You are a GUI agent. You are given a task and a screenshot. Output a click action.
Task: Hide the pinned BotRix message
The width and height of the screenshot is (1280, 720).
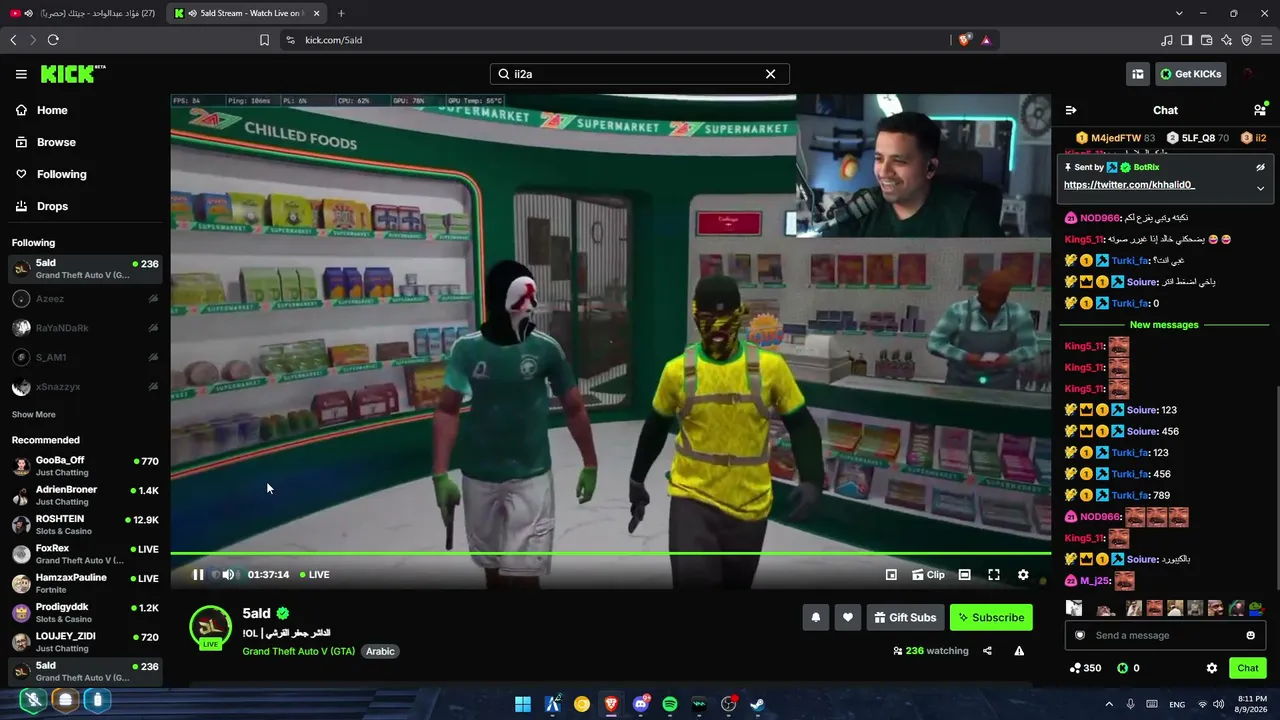pos(1260,167)
